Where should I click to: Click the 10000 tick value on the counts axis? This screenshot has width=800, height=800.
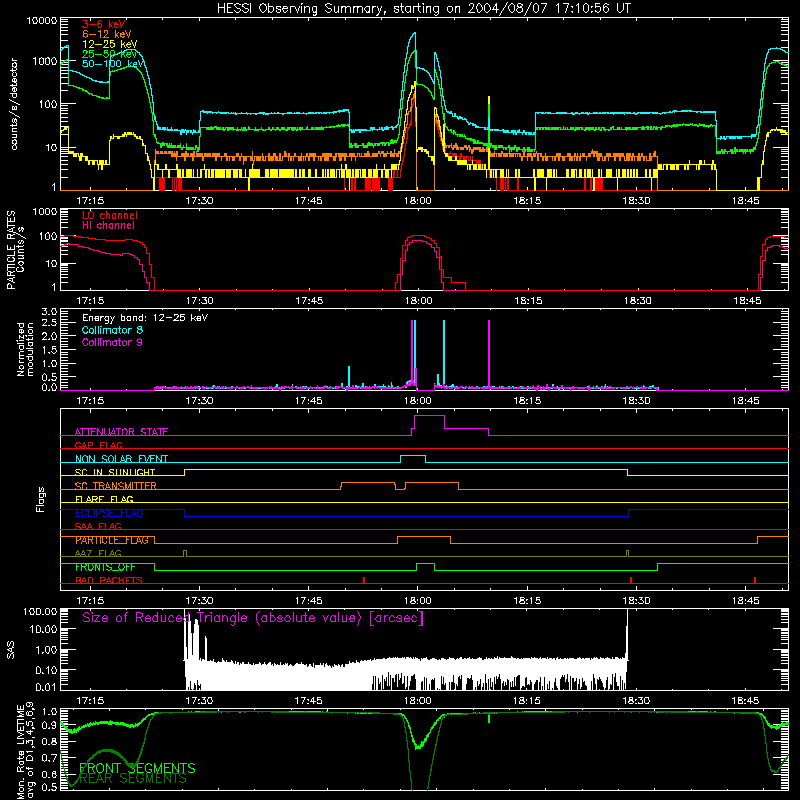tap(41, 21)
